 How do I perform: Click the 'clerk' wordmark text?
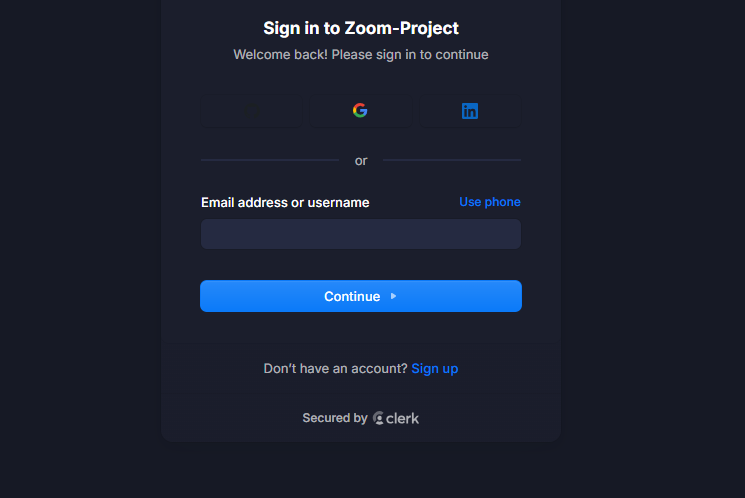pyautogui.click(x=404, y=418)
